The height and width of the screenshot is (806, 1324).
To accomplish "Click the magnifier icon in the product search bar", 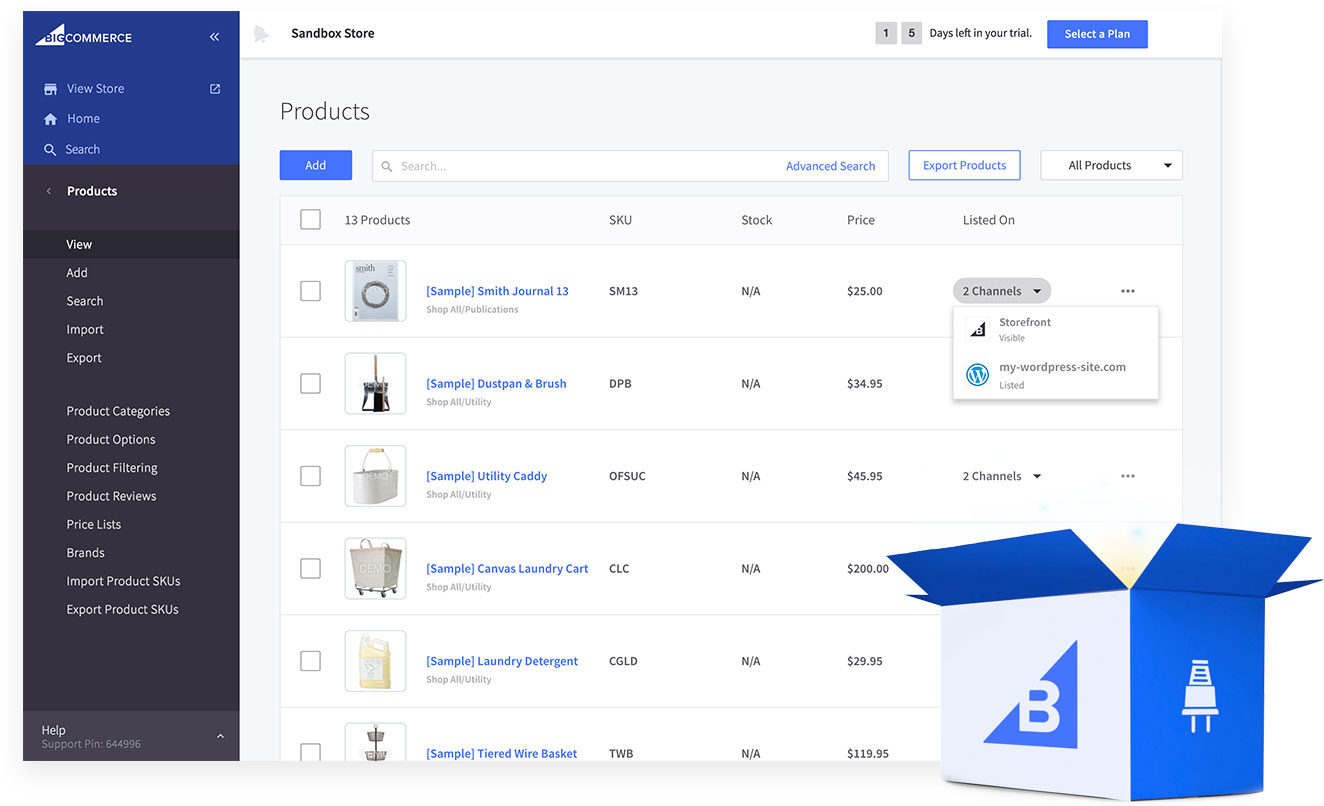I will [387, 165].
